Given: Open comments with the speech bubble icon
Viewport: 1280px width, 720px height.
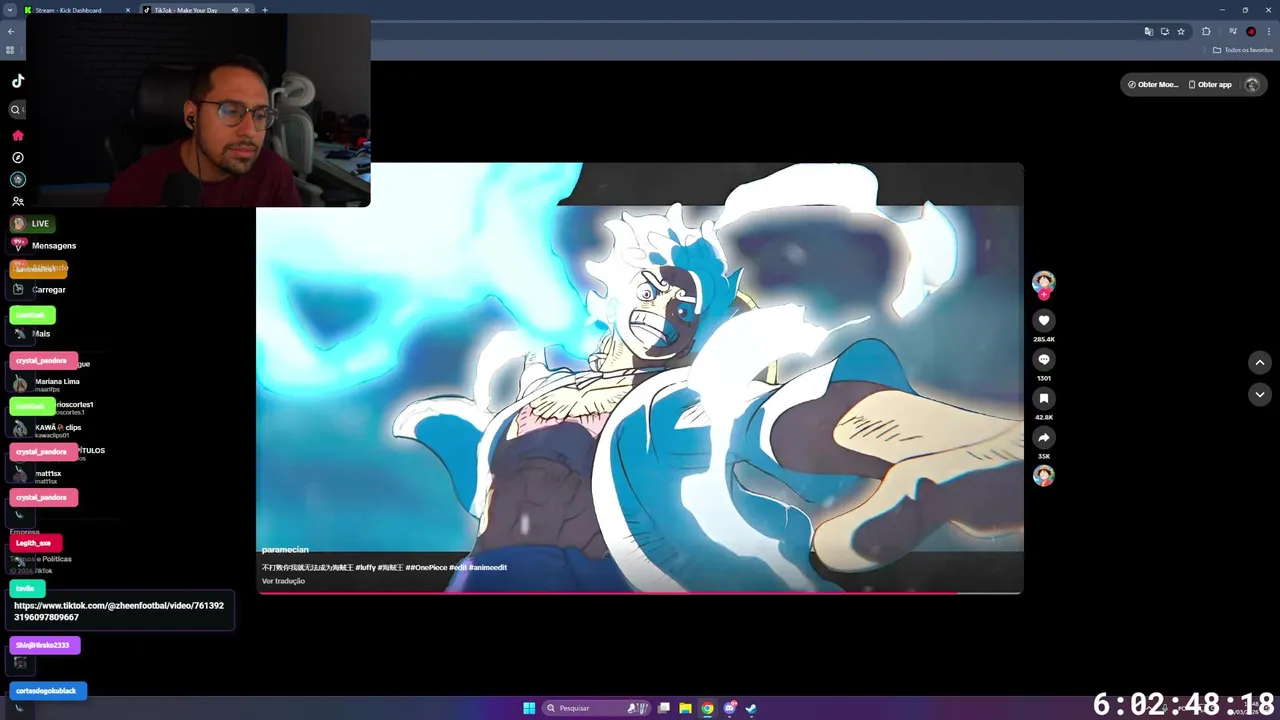Looking at the screenshot, I should tap(1043, 359).
